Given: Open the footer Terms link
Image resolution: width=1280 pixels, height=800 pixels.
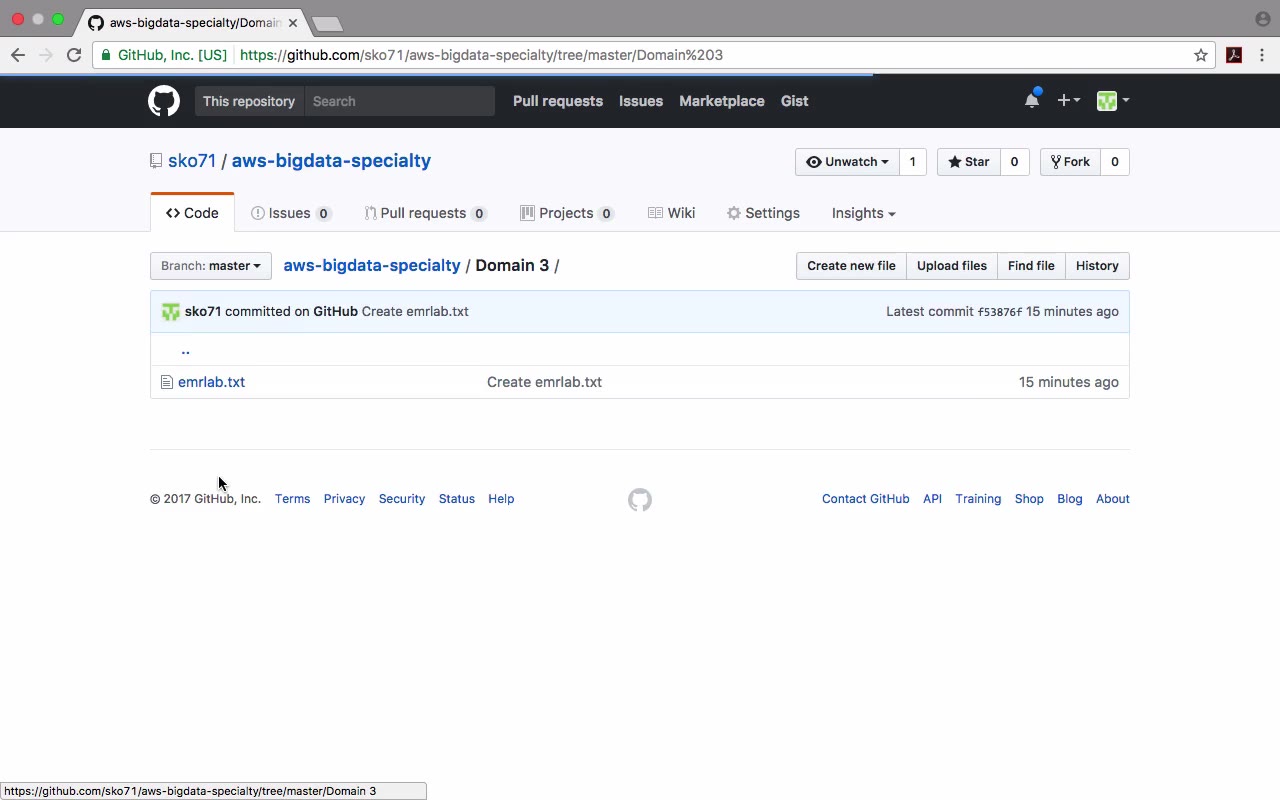Looking at the screenshot, I should click(292, 499).
